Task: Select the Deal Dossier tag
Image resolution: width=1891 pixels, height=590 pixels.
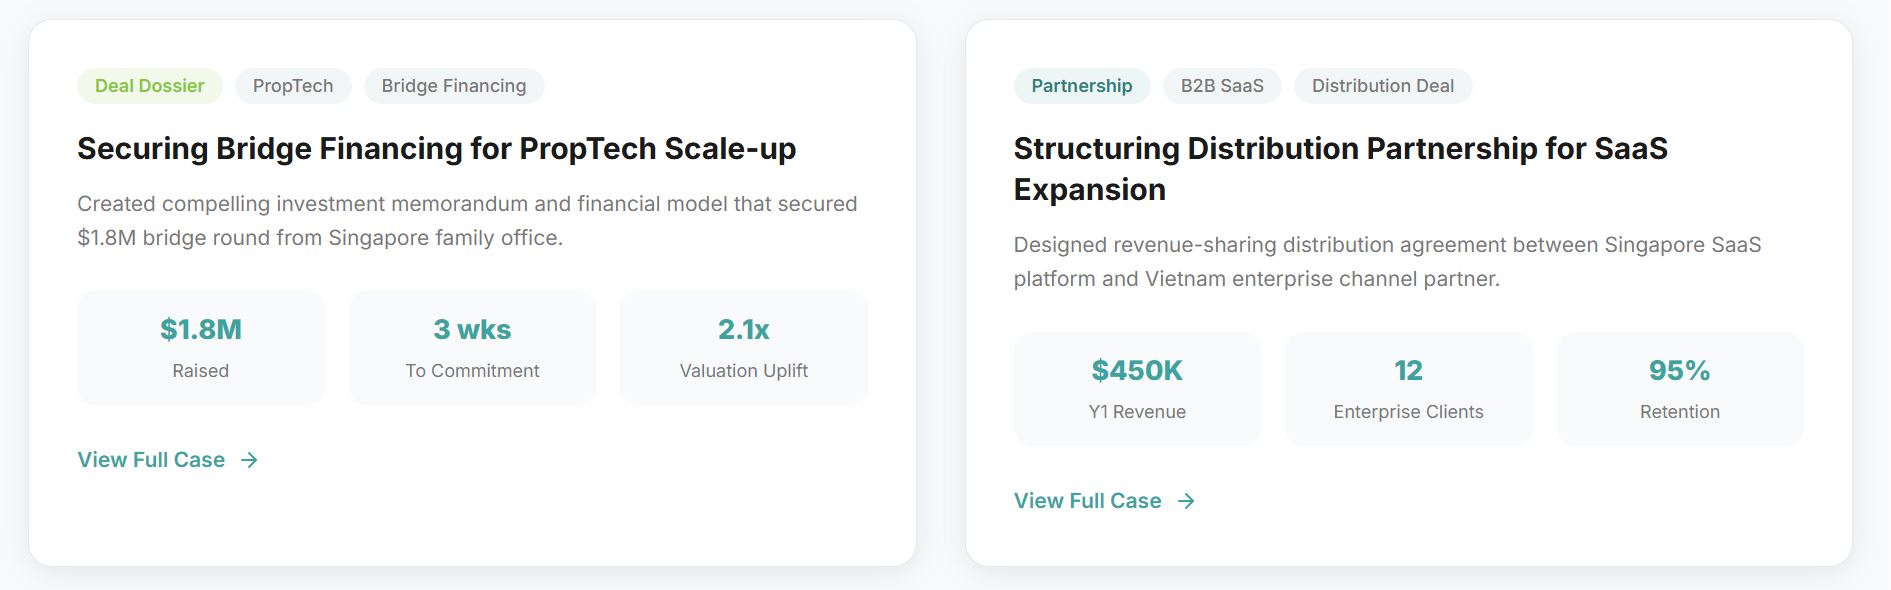Action: point(150,86)
